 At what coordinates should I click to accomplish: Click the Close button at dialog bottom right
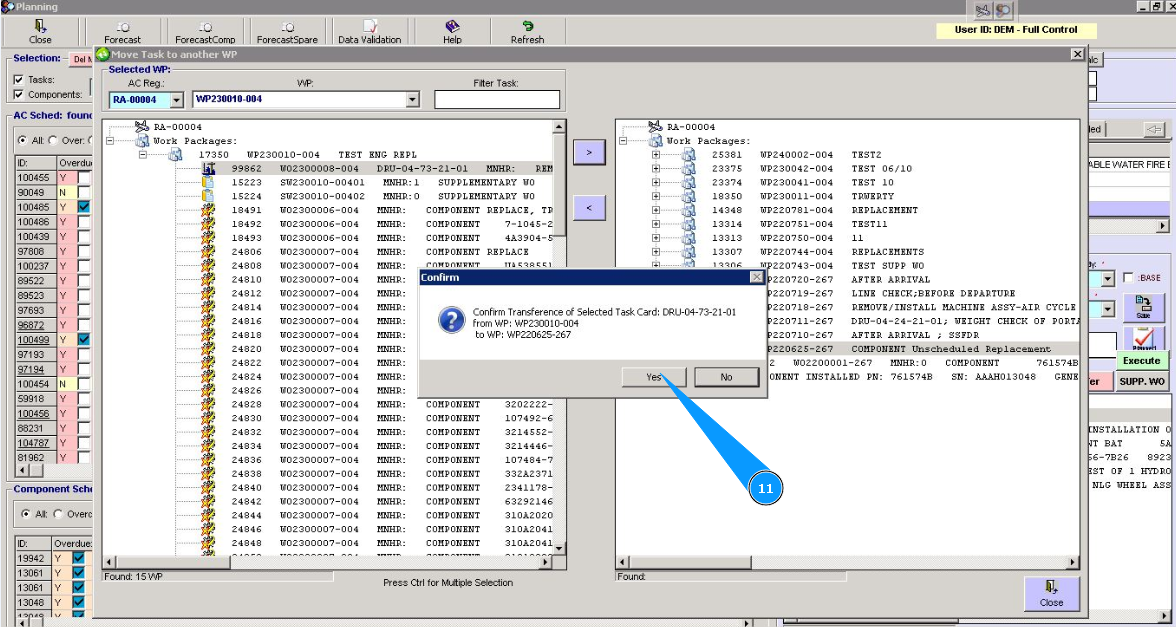pyautogui.click(x=1051, y=593)
